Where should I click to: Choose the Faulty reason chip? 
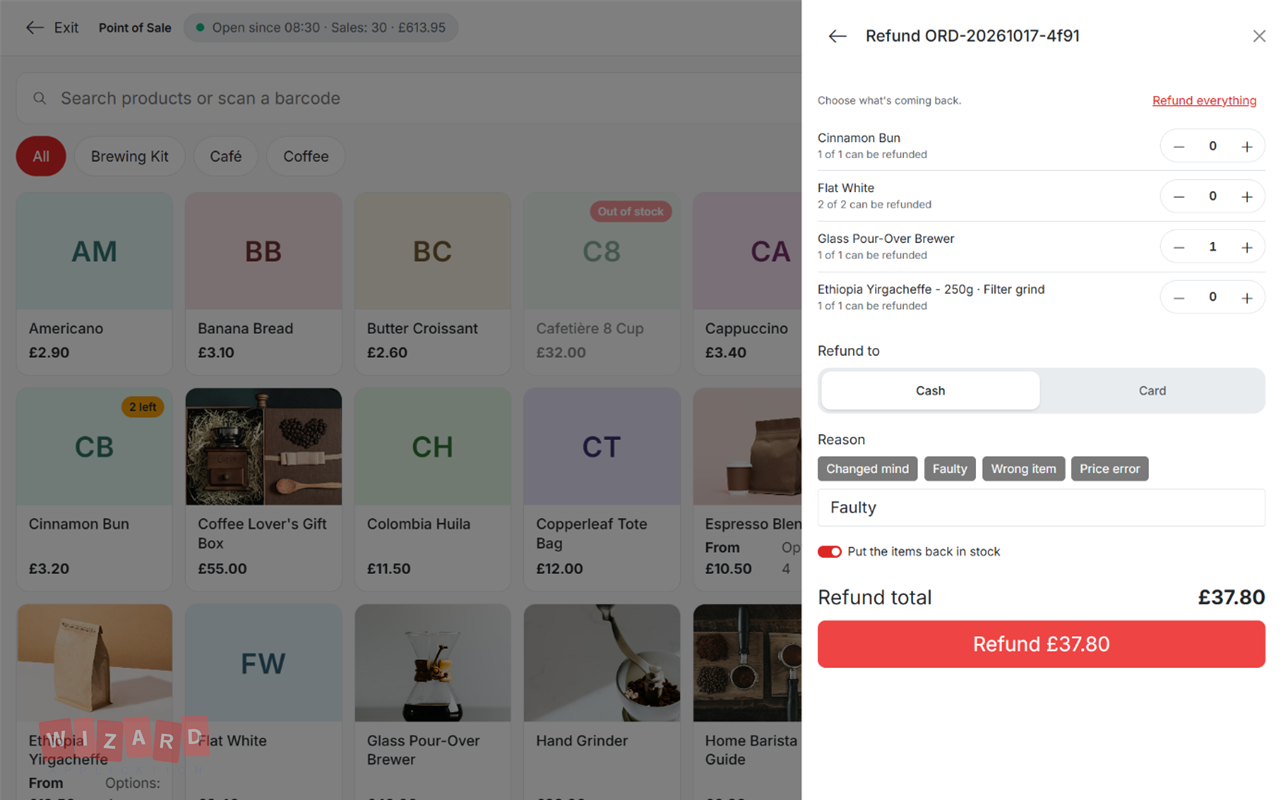click(x=950, y=469)
